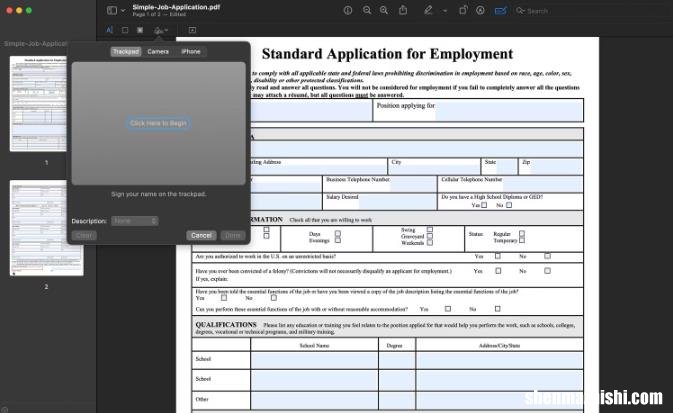The image size is (673, 413).
Task: Check the Days checkbox
Action: [x=338, y=234]
